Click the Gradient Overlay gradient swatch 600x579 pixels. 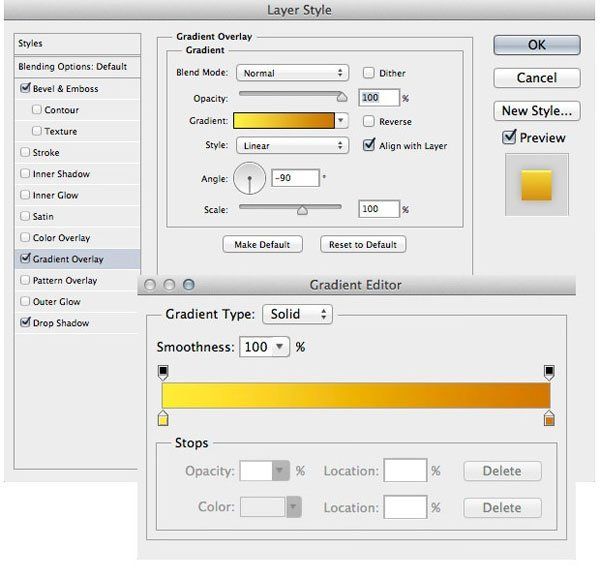point(284,121)
